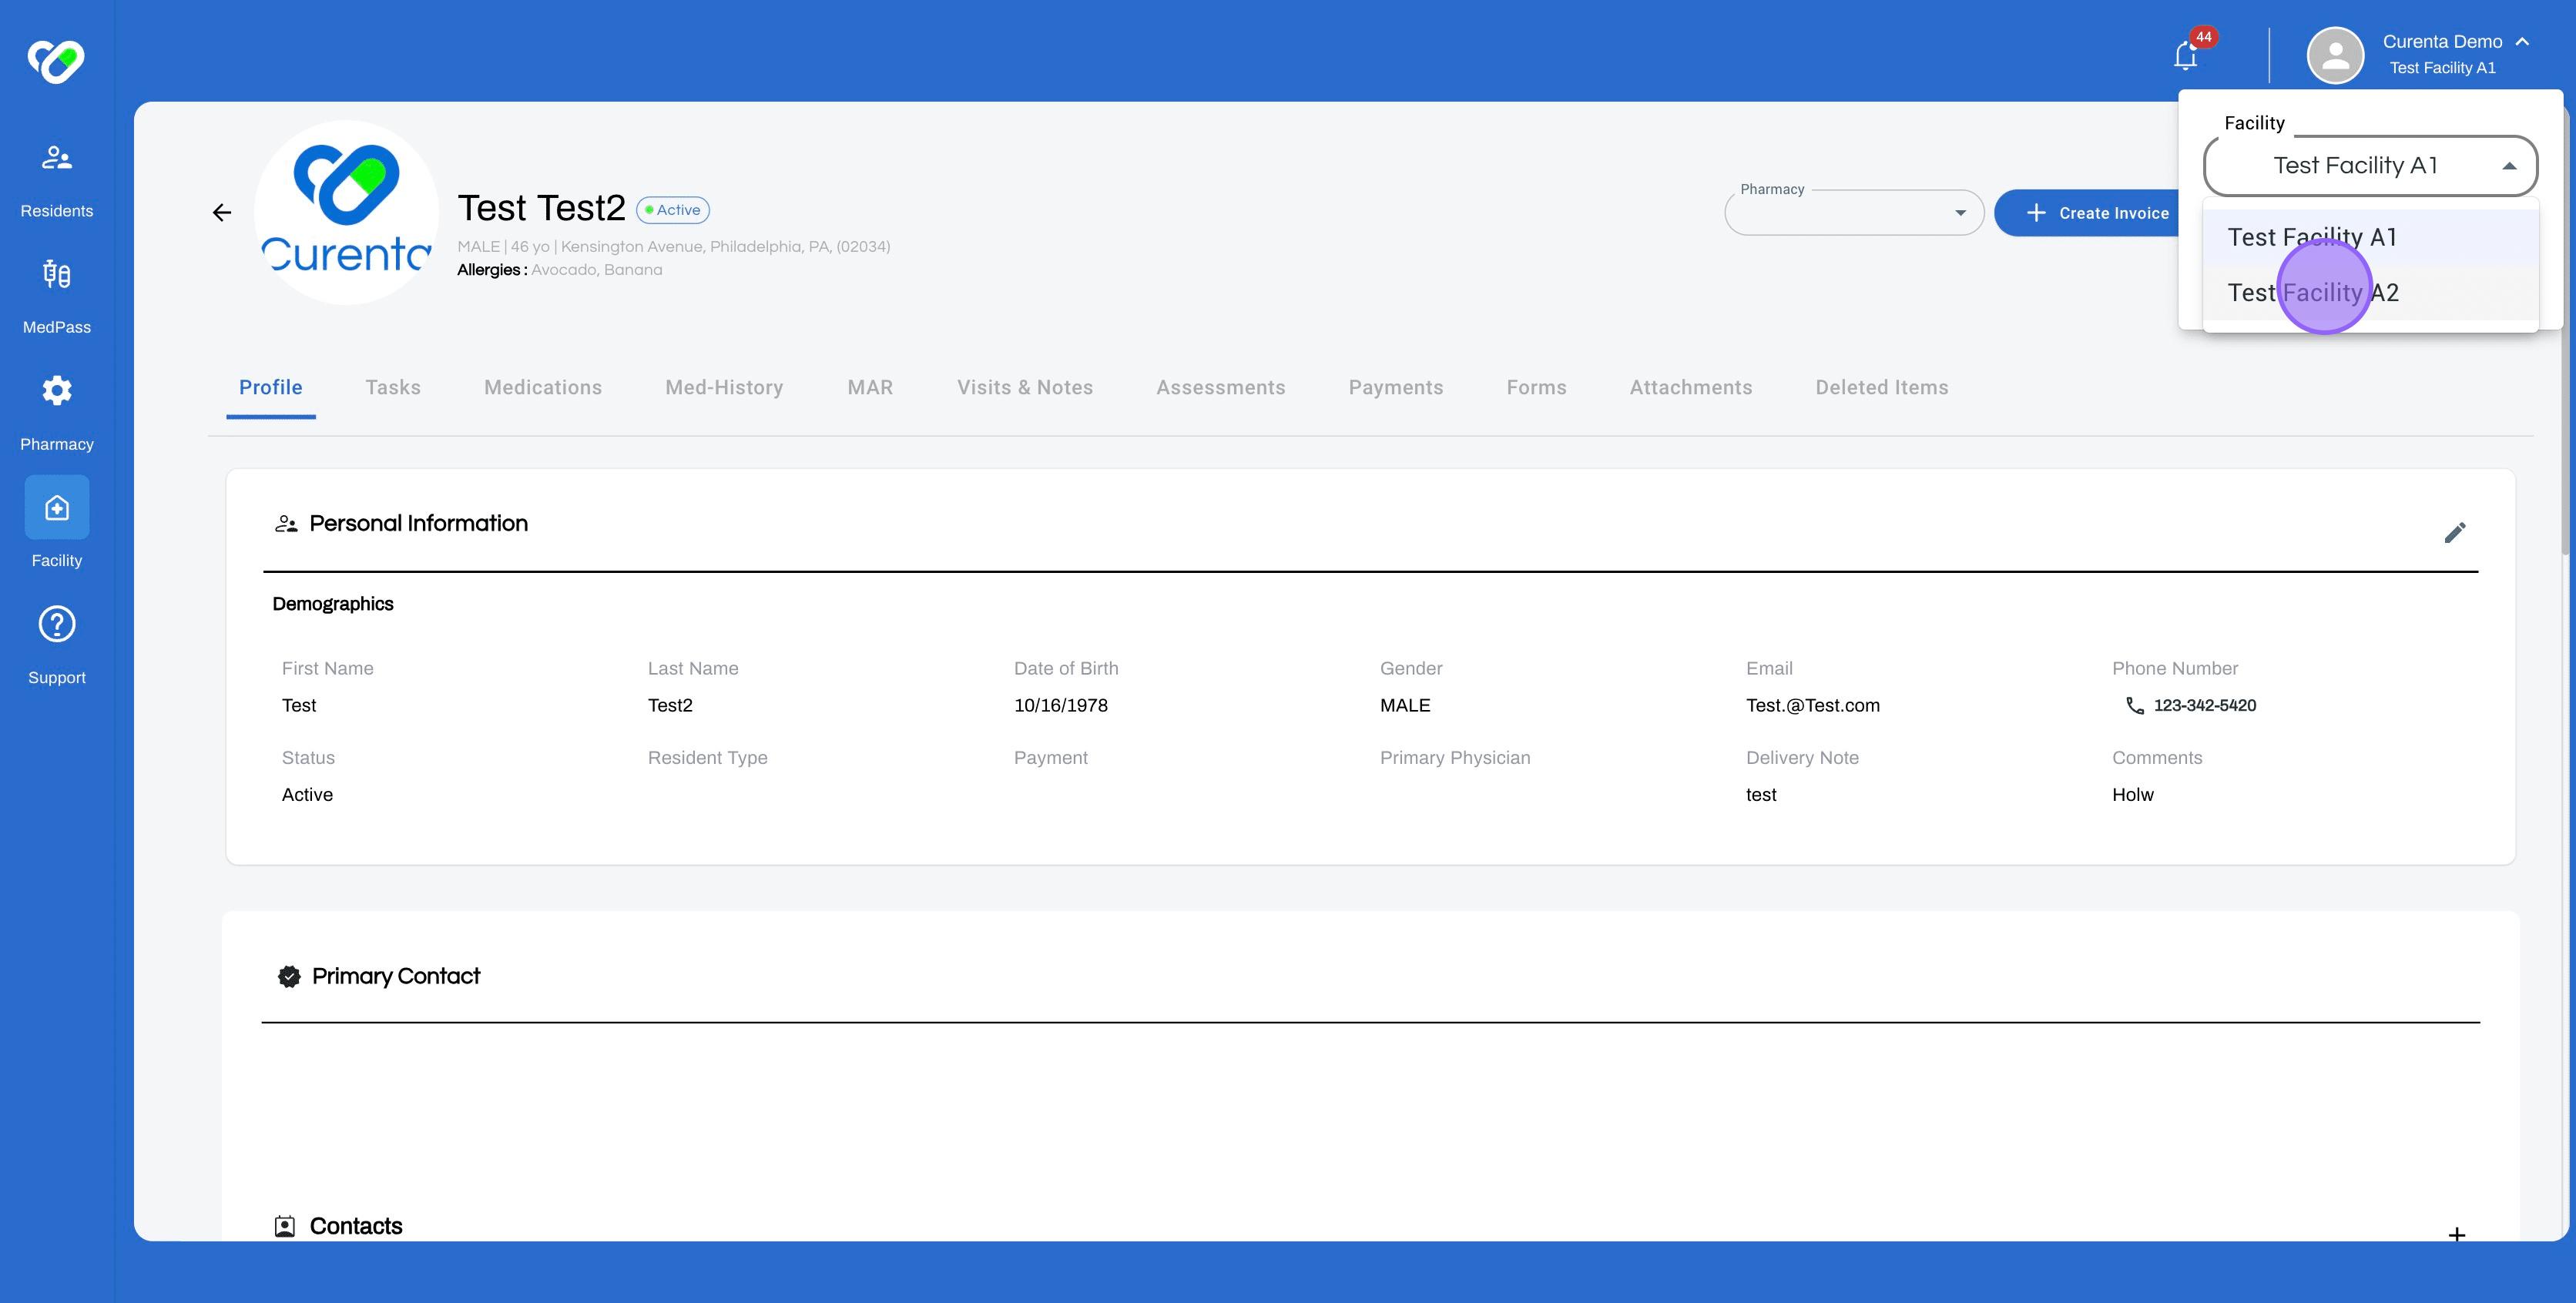Collapse the Facility select showing Test Facility A1

tap(2370, 166)
